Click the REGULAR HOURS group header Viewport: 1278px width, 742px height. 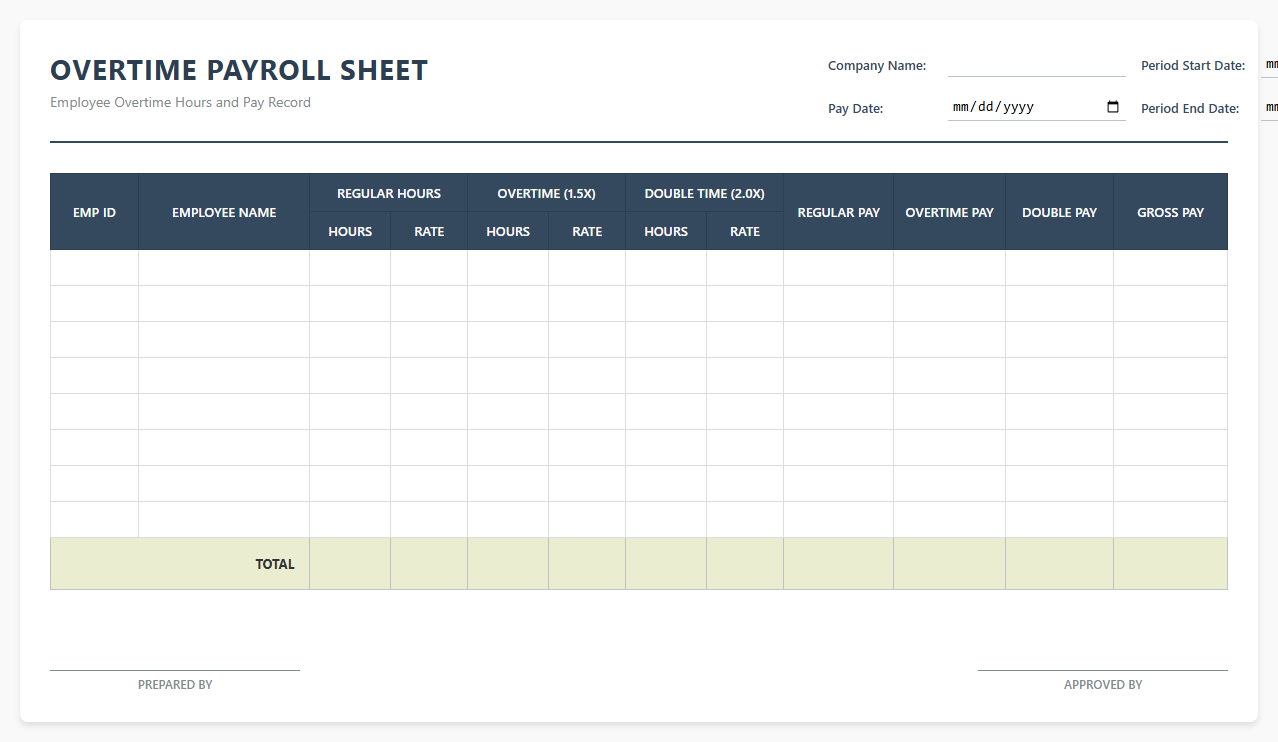(388, 193)
